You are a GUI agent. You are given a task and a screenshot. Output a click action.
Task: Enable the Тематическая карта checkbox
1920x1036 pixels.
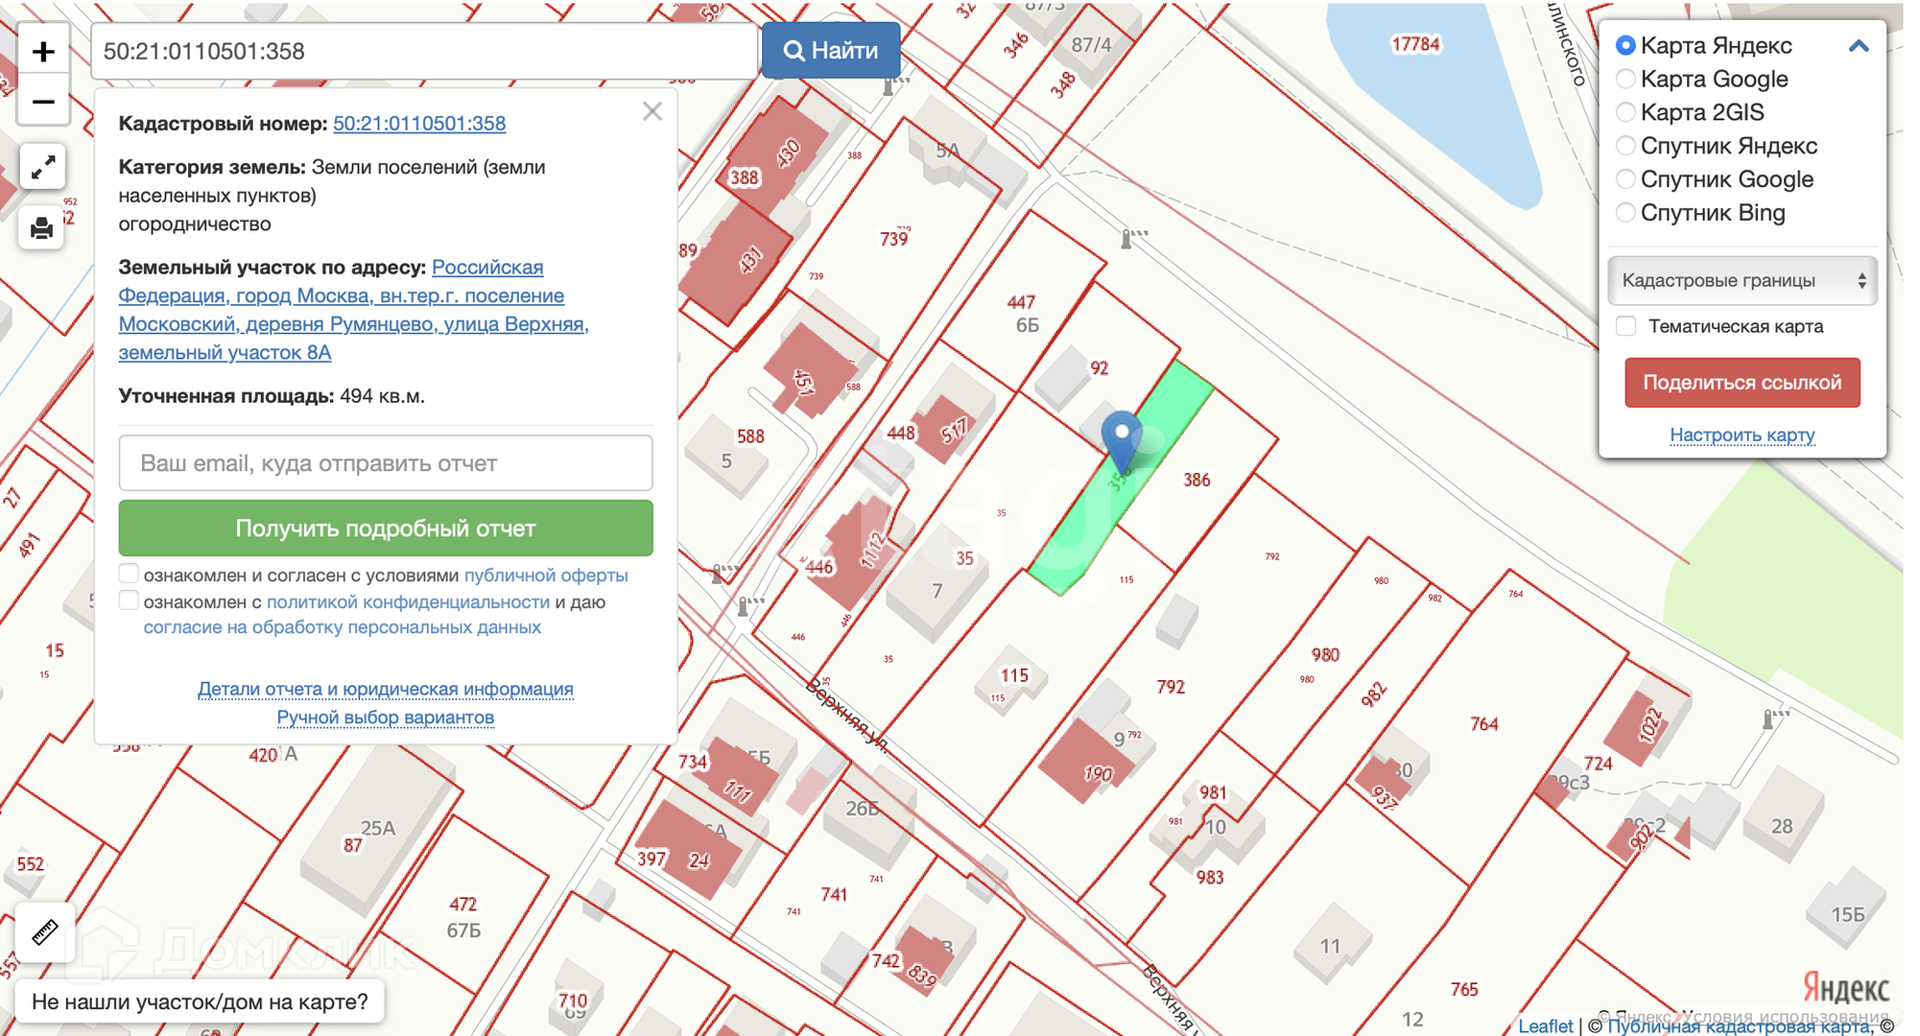point(1627,326)
